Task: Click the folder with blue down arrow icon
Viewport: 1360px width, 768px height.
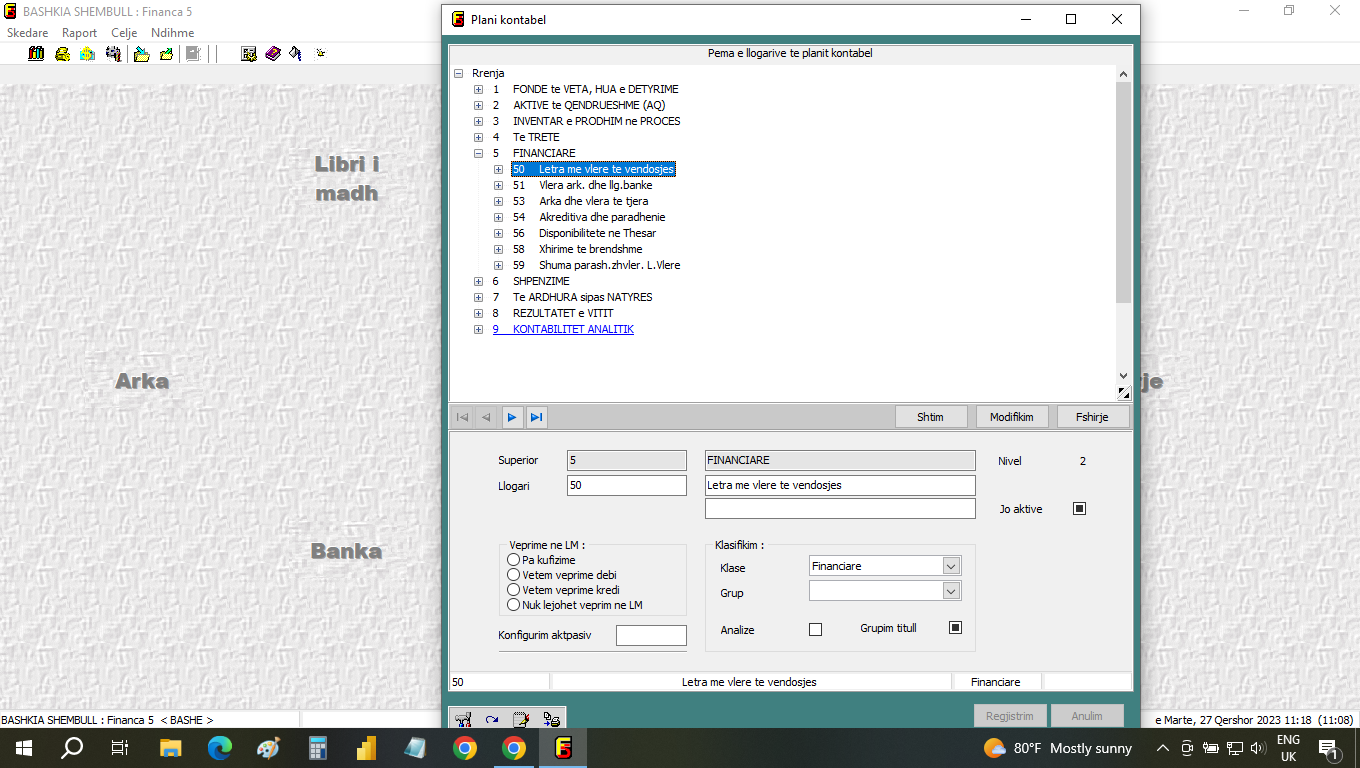Action: pyautogui.click(x=142, y=54)
